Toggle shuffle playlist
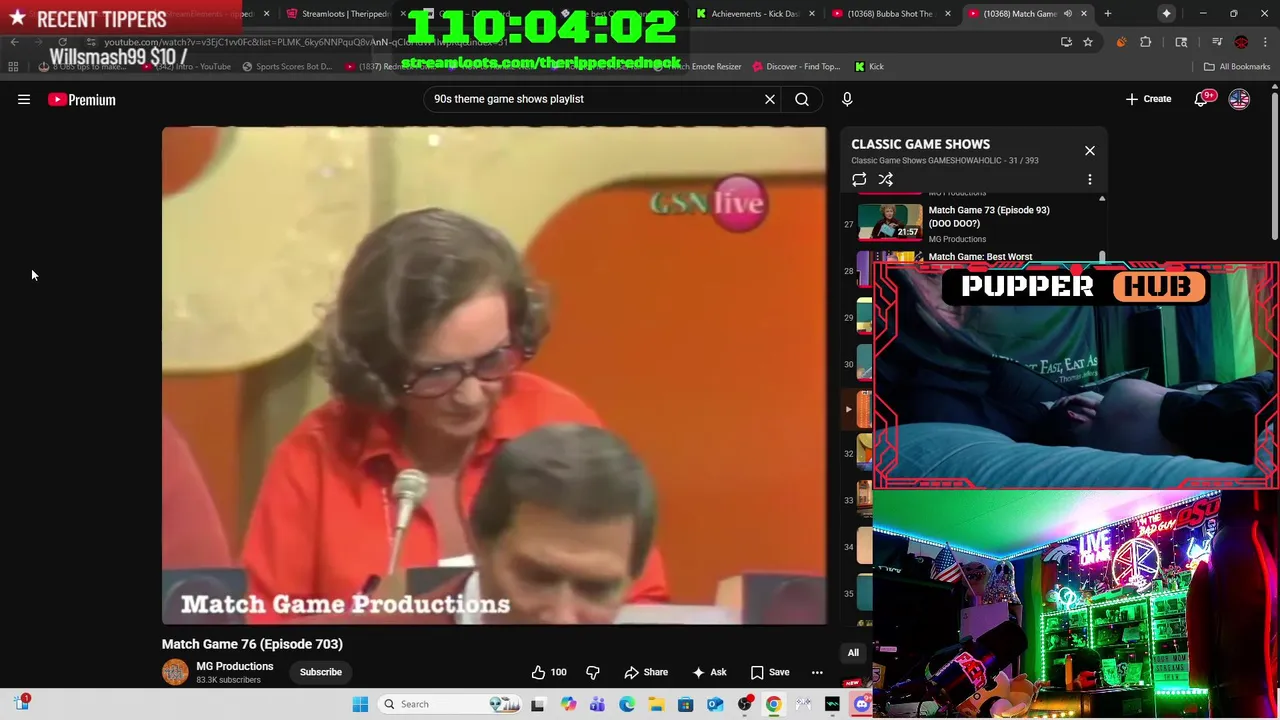1280x720 pixels. click(886, 180)
